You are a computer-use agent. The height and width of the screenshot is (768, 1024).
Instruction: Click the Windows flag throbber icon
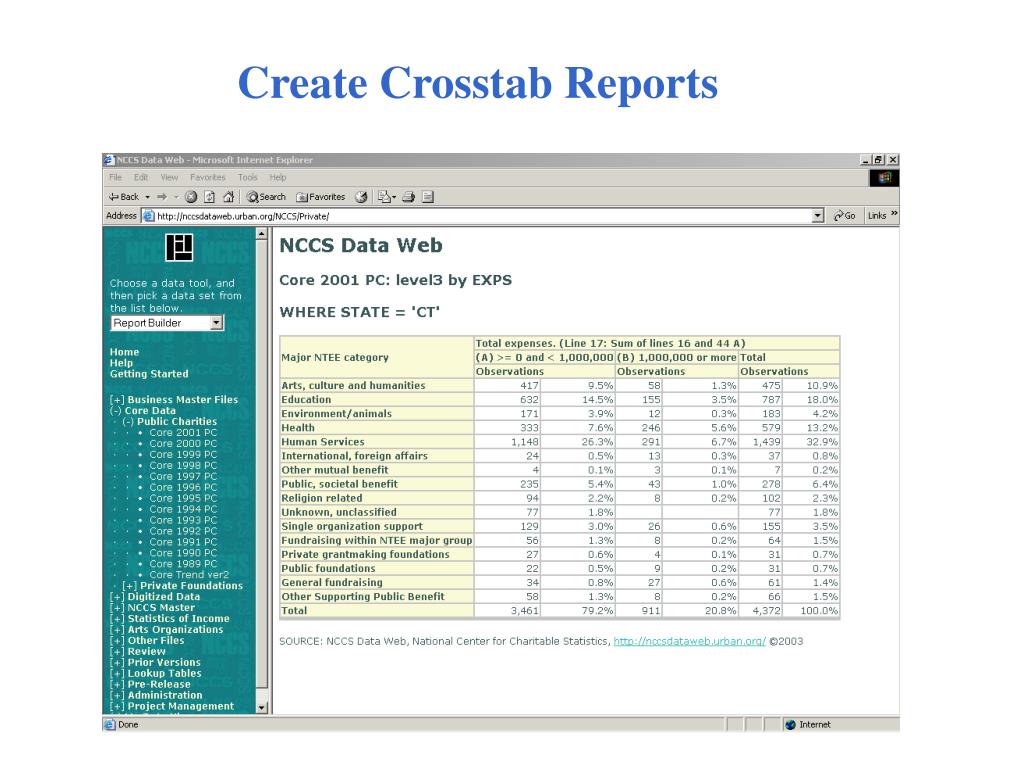pos(884,178)
